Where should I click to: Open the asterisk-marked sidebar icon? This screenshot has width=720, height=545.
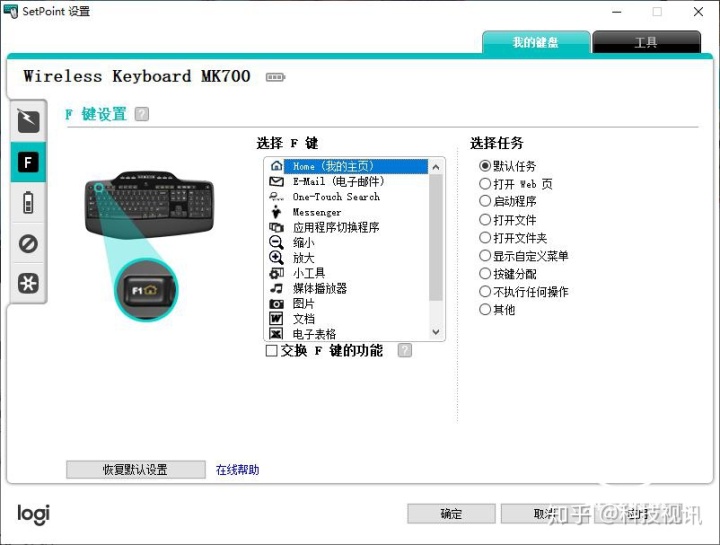28,283
